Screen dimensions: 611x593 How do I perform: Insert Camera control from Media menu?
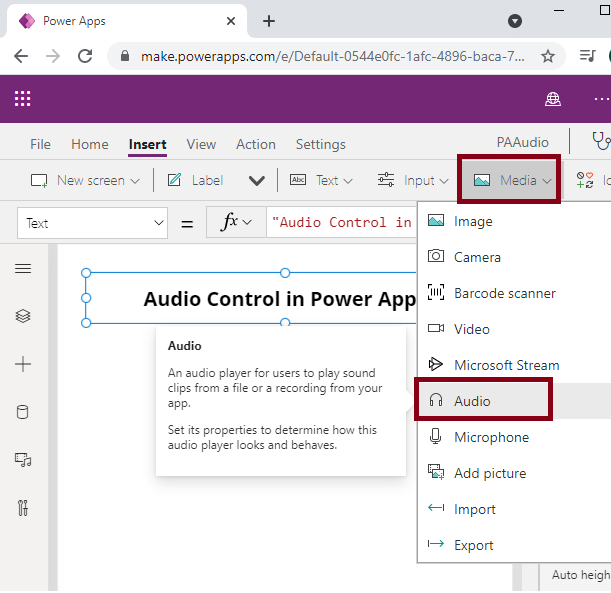(514, 257)
